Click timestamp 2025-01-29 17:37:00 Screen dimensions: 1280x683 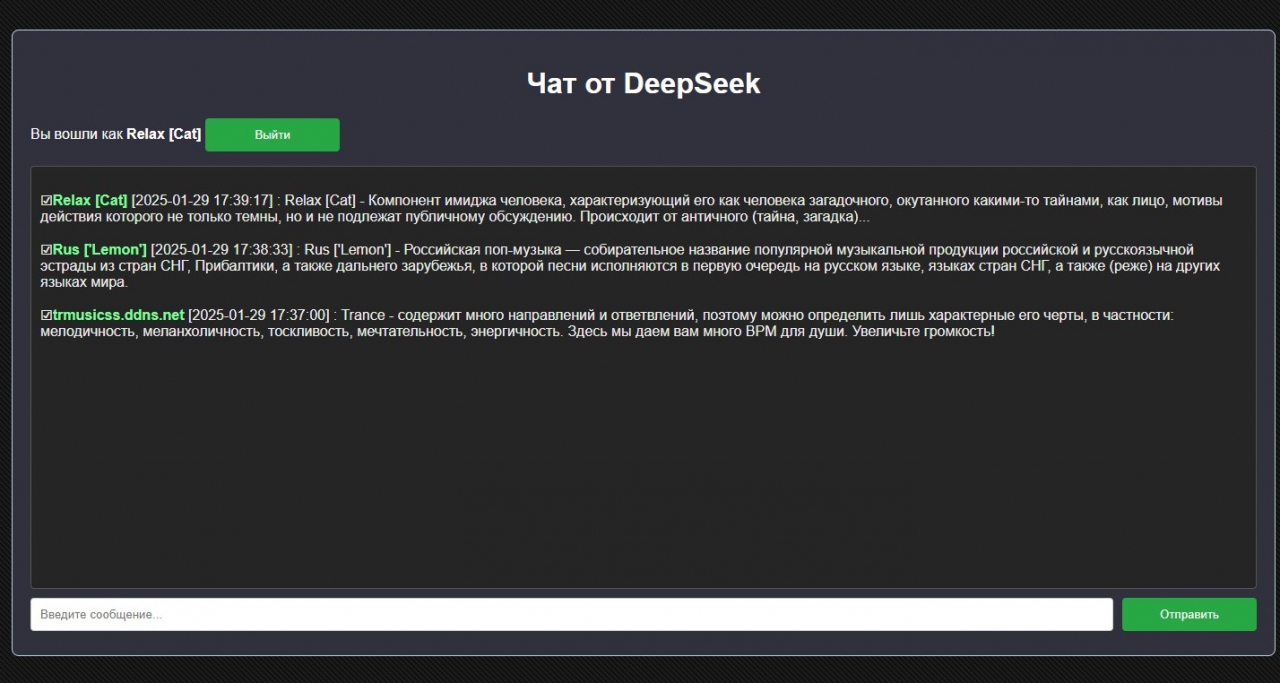[x=259, y=315]
